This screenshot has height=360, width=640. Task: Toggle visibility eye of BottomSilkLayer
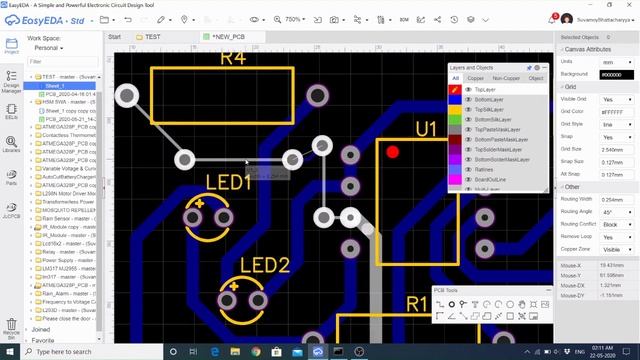coord(468,120)
